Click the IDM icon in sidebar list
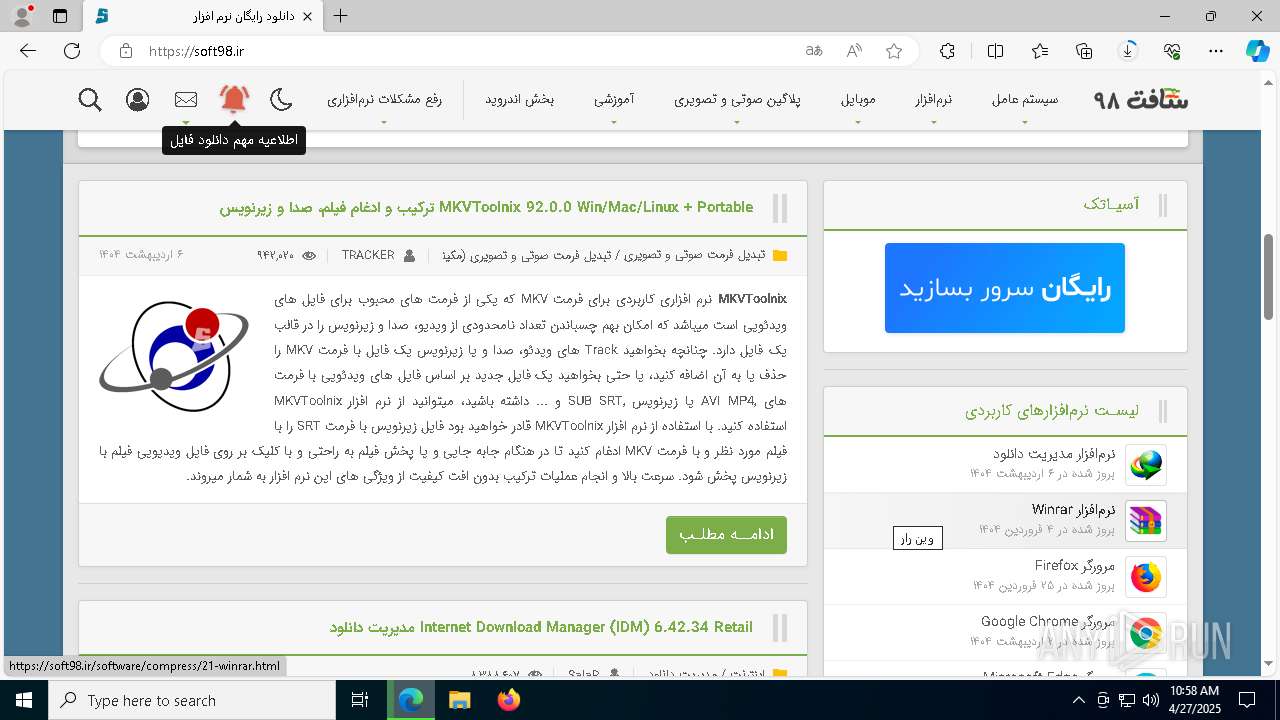 tap(1146, 464)
